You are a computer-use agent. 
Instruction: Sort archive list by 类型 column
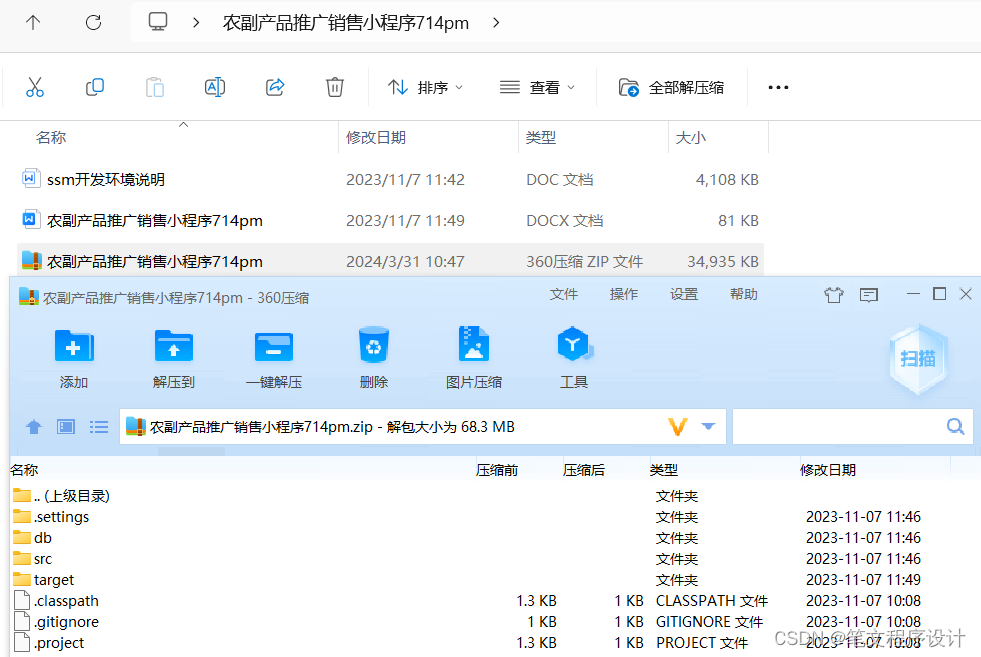coord(664,470)
